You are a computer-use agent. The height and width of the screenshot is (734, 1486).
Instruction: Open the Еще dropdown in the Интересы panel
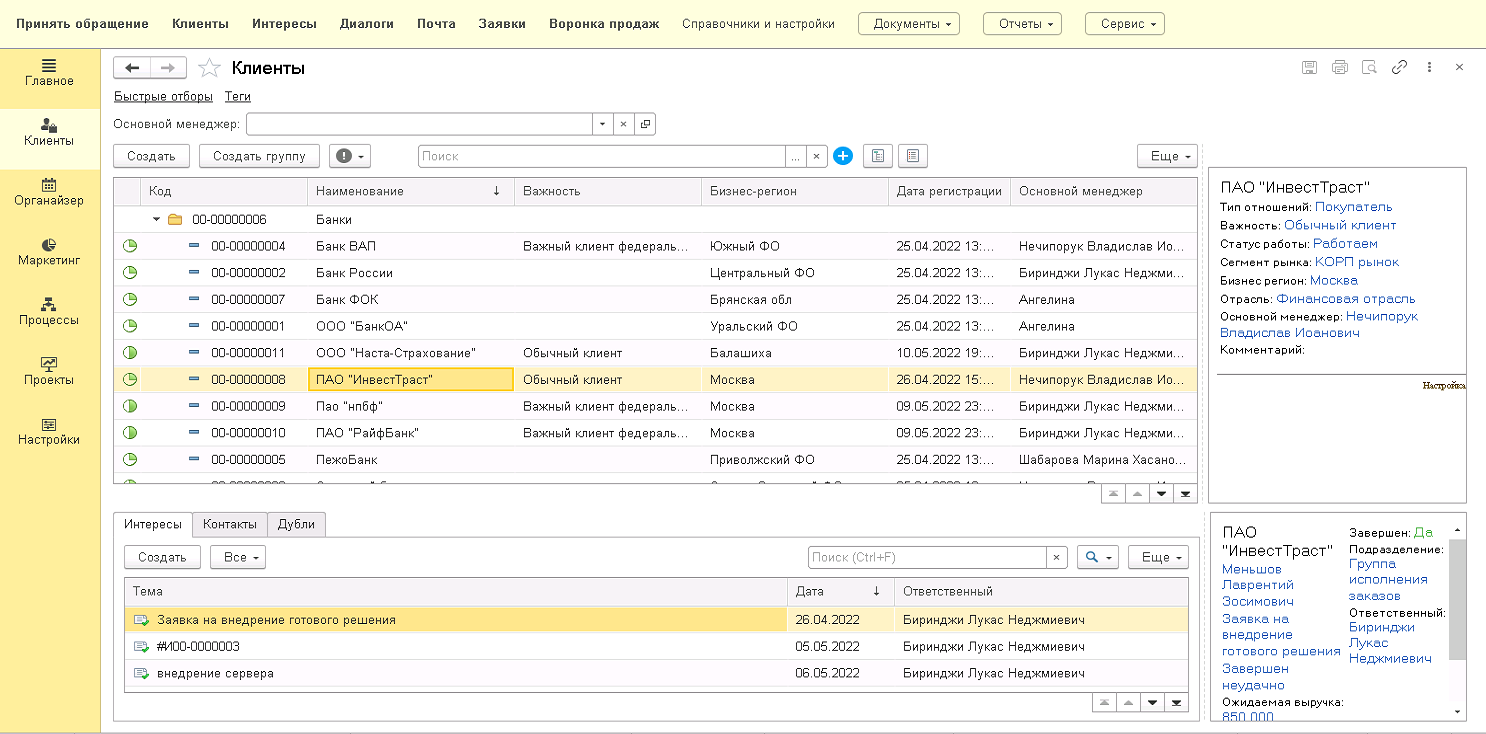[1158, 557]
